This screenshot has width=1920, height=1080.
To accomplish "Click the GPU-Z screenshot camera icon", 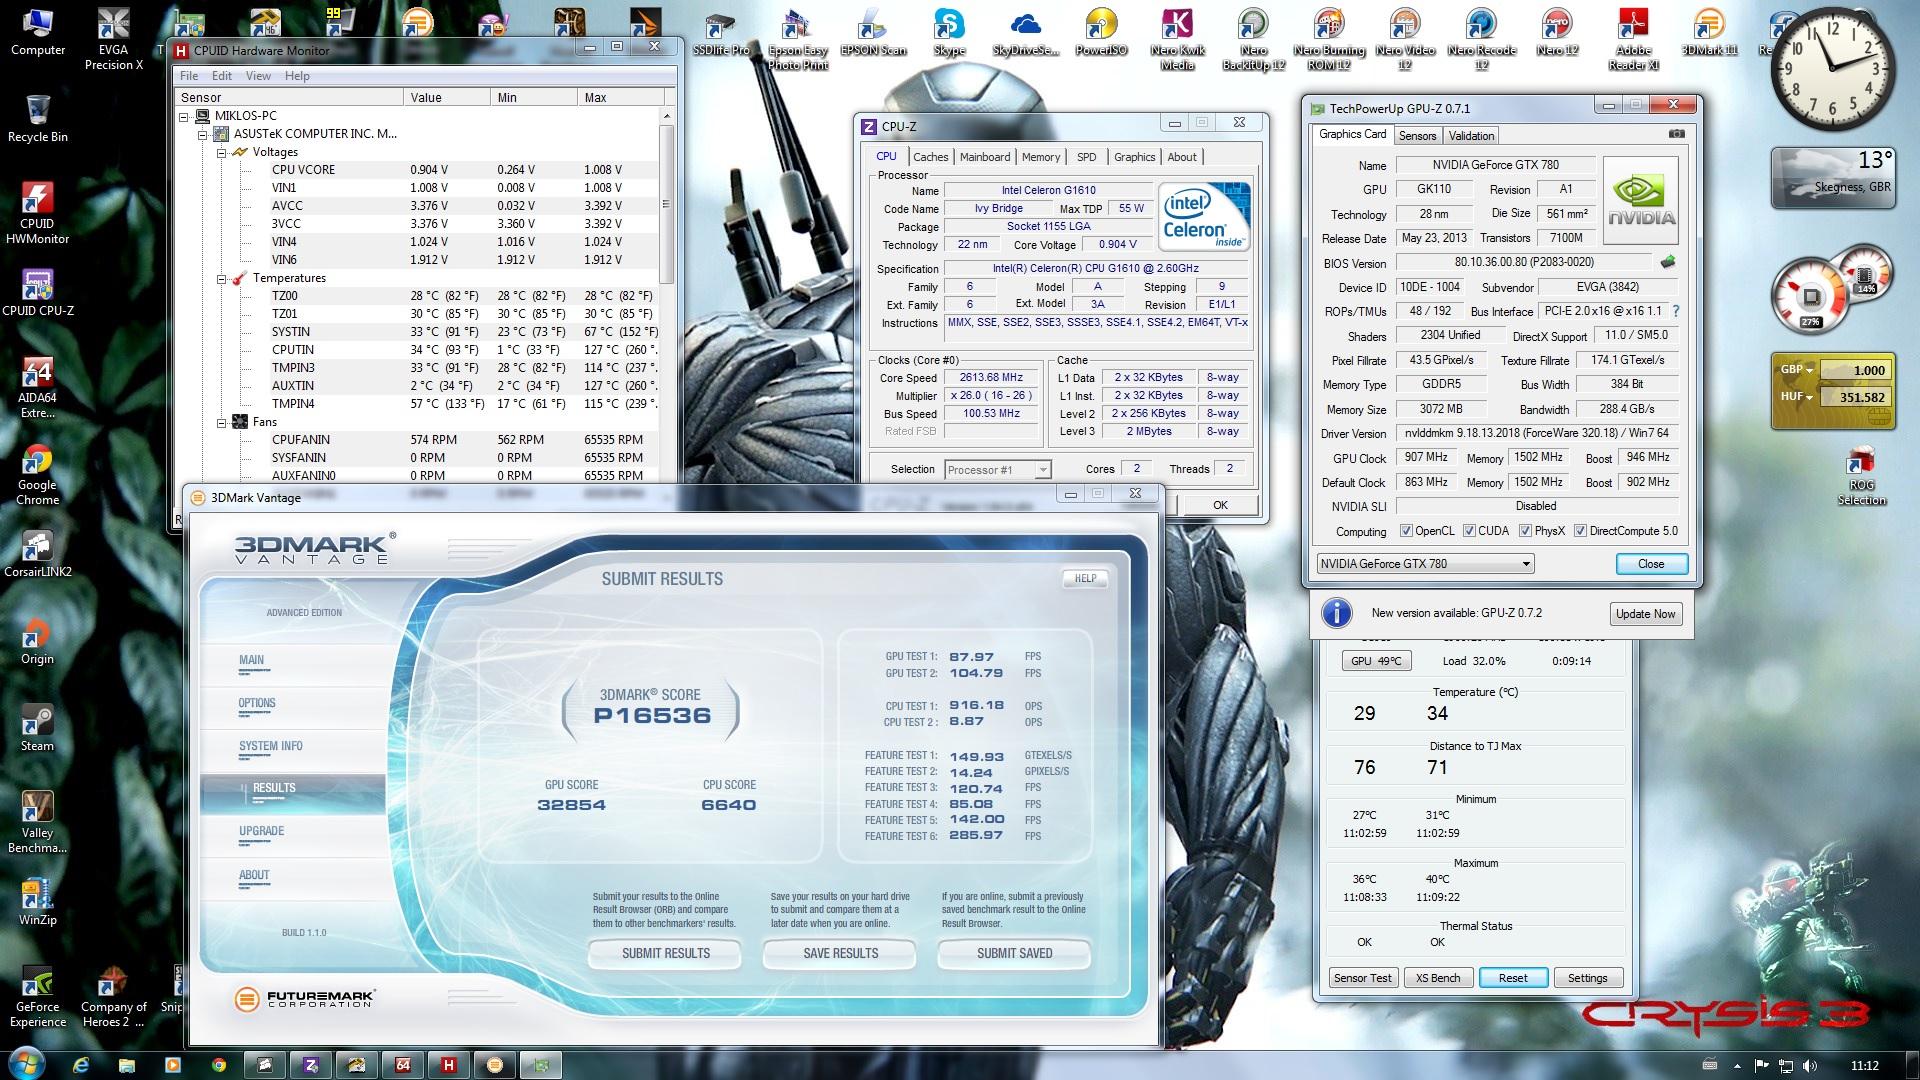I will pyautogui.click(x=1677, y=134).
